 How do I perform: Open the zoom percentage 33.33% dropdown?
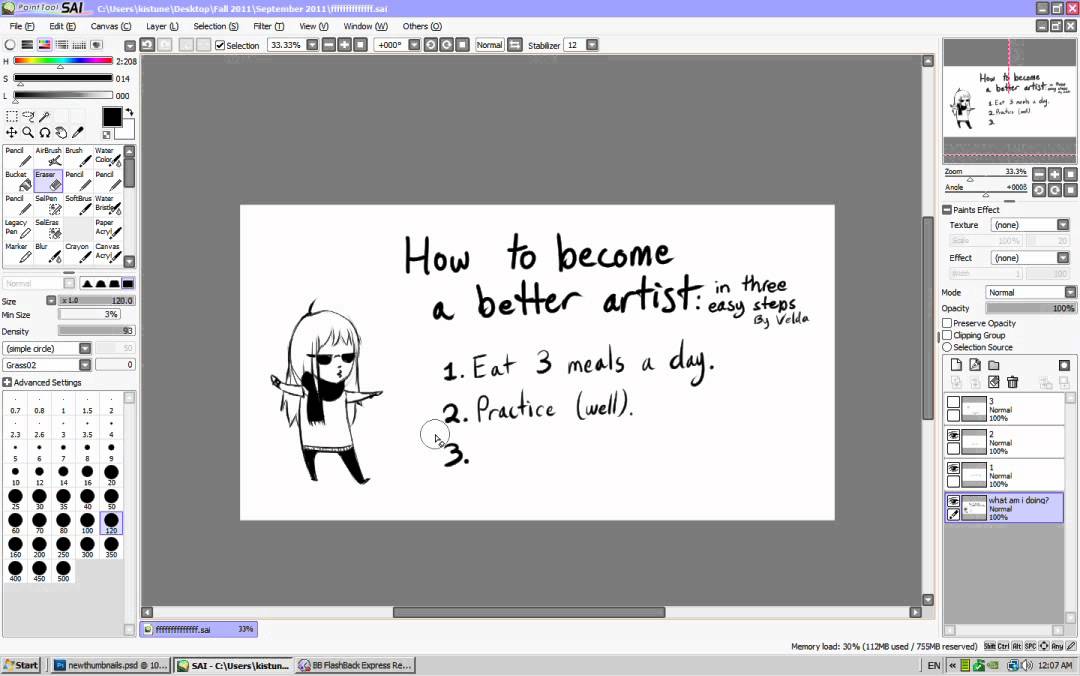pos(312,45)
